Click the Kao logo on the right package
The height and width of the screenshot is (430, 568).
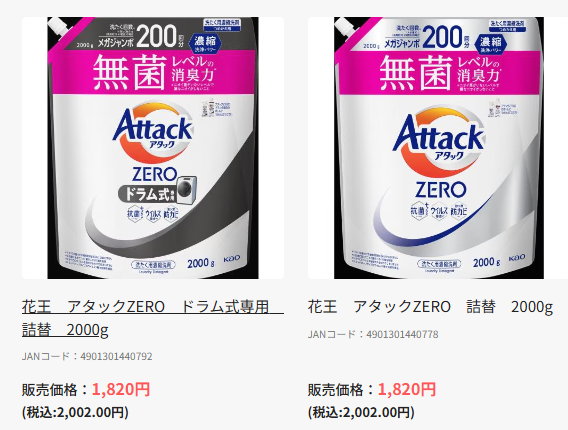517,258
